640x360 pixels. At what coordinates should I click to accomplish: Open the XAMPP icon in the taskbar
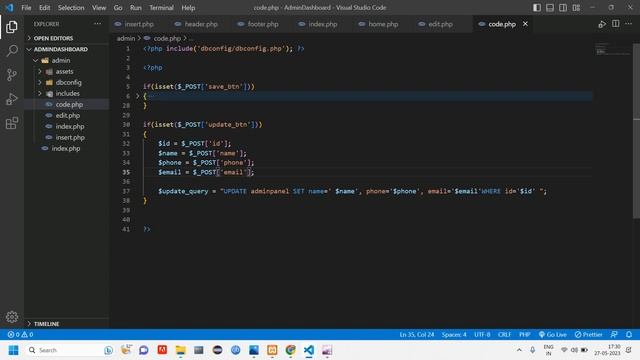[272, 350]
